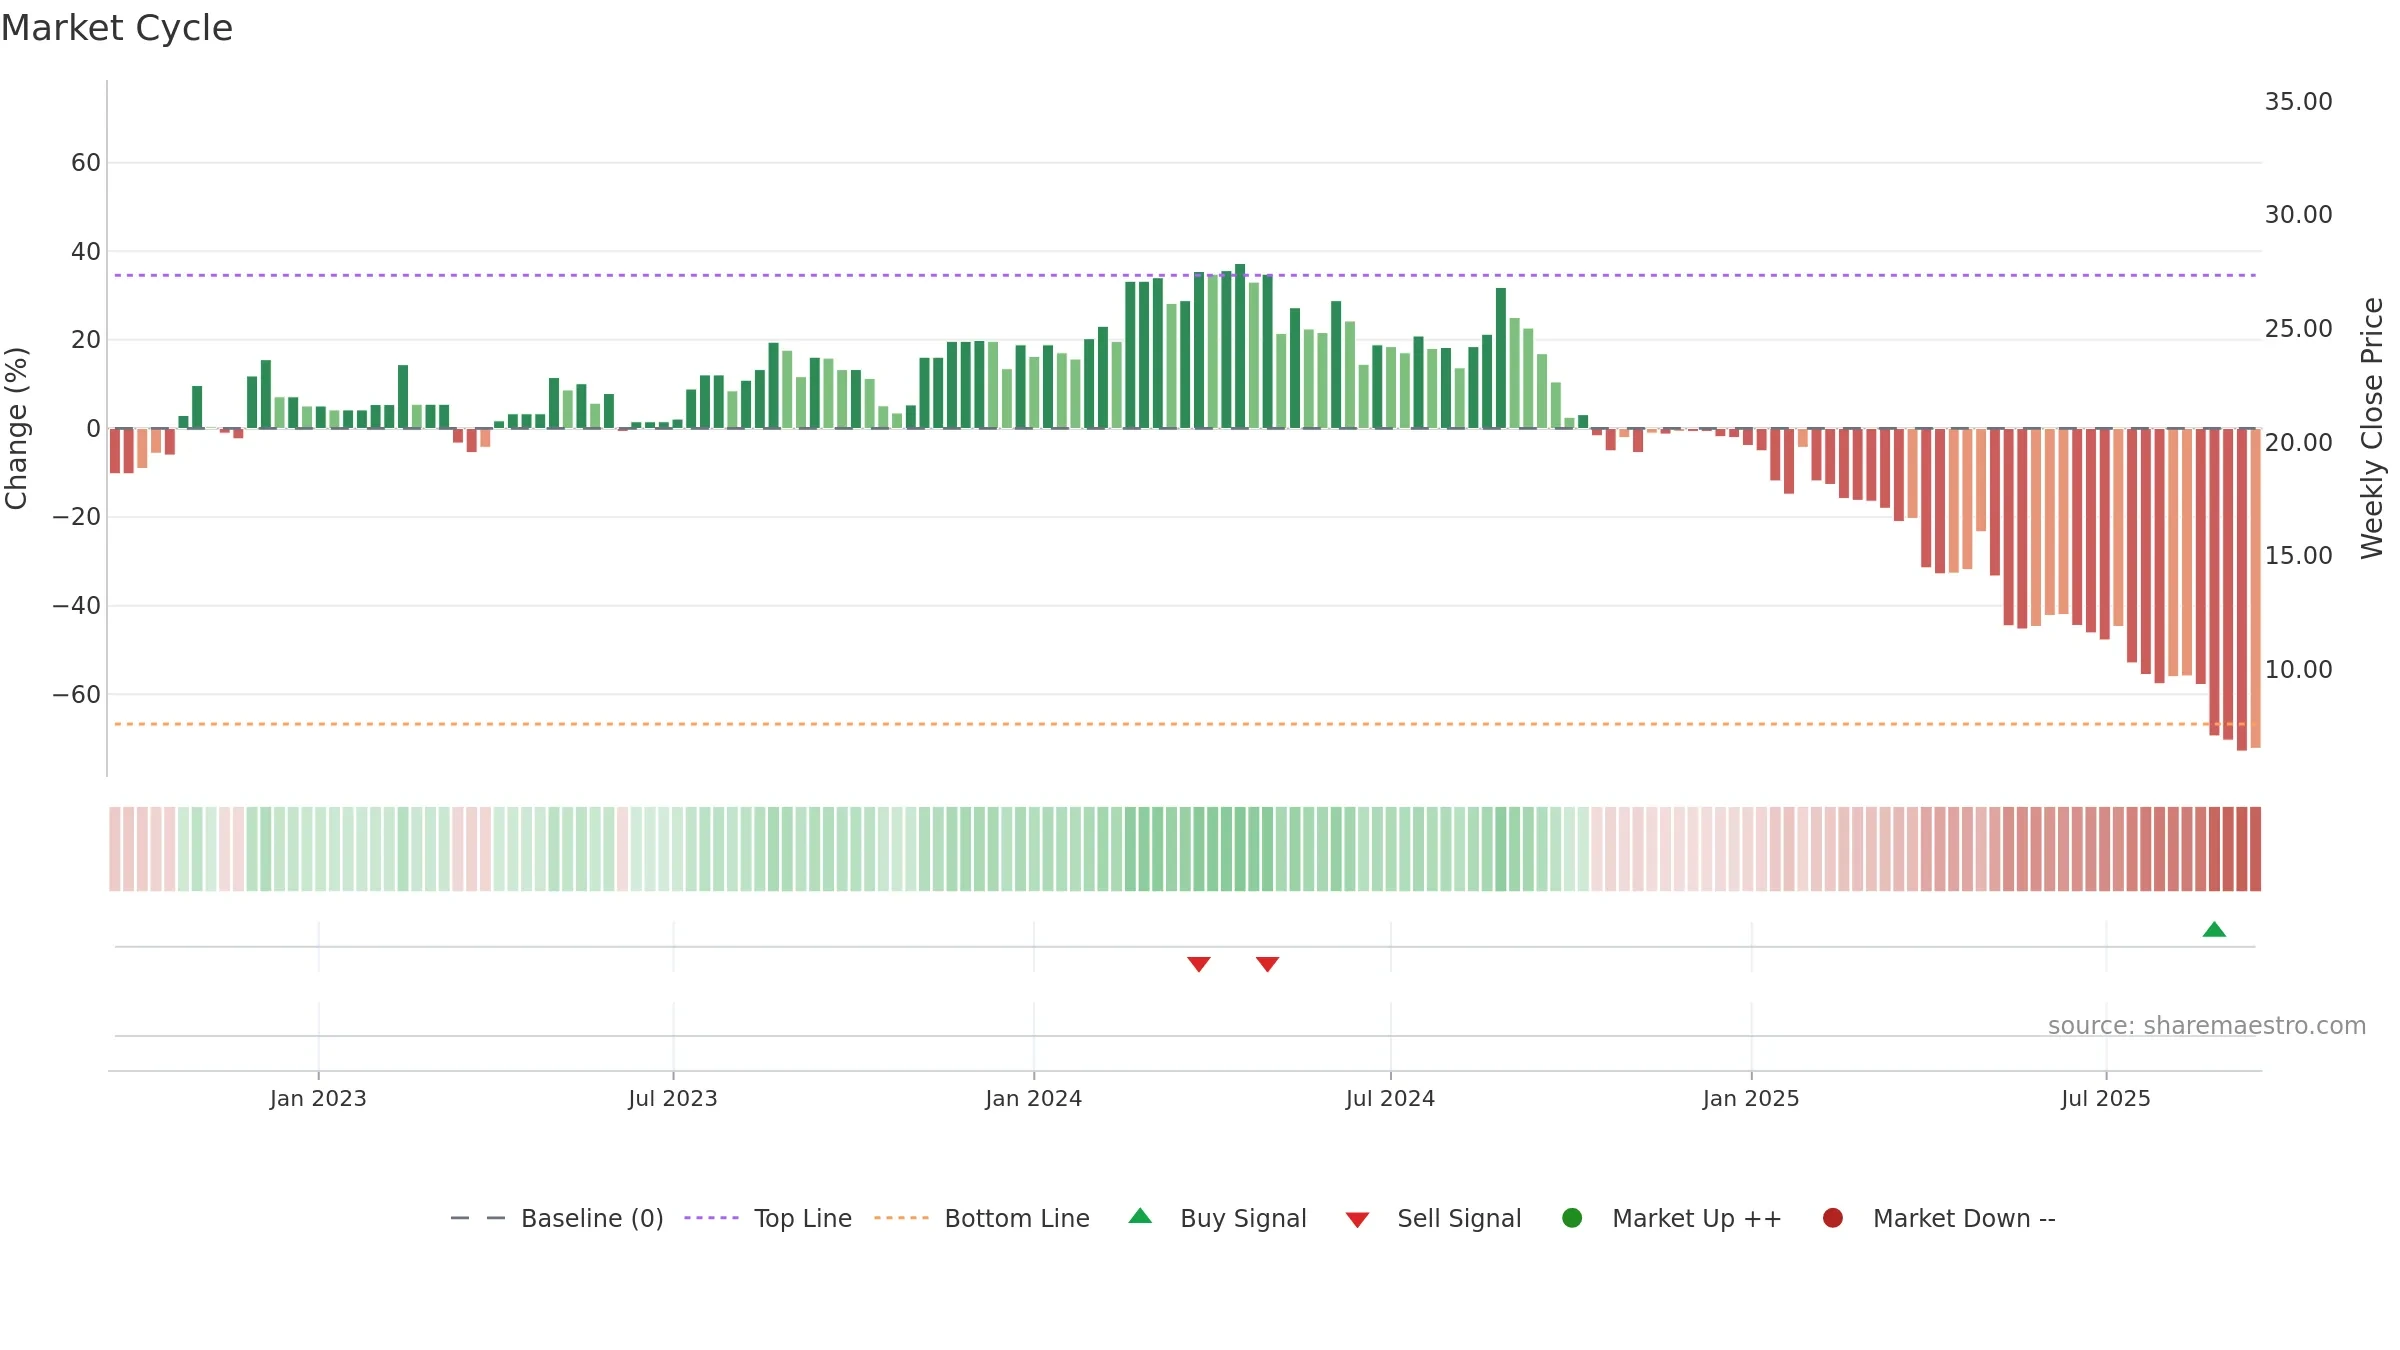
Task: Toggle the Top Line legend entry
Action: coord(768,1218)
